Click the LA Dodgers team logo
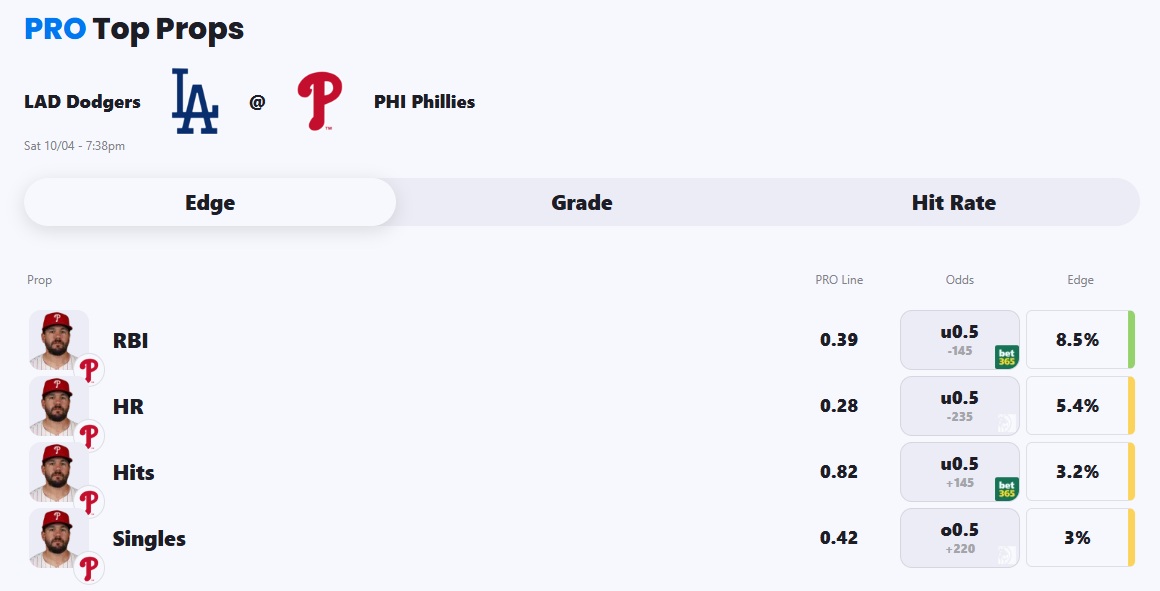Screen dimensions: 1160x591 pos(195,101)
